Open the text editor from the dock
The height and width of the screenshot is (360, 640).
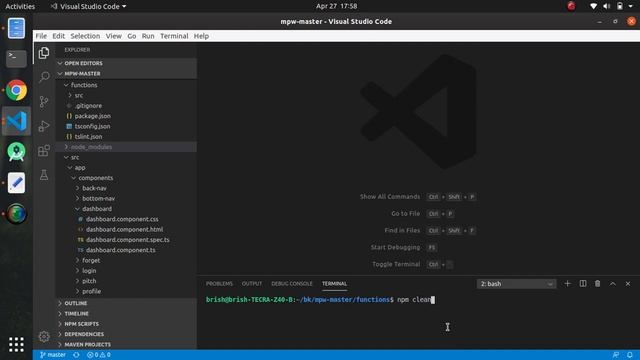tap(16, 183)
